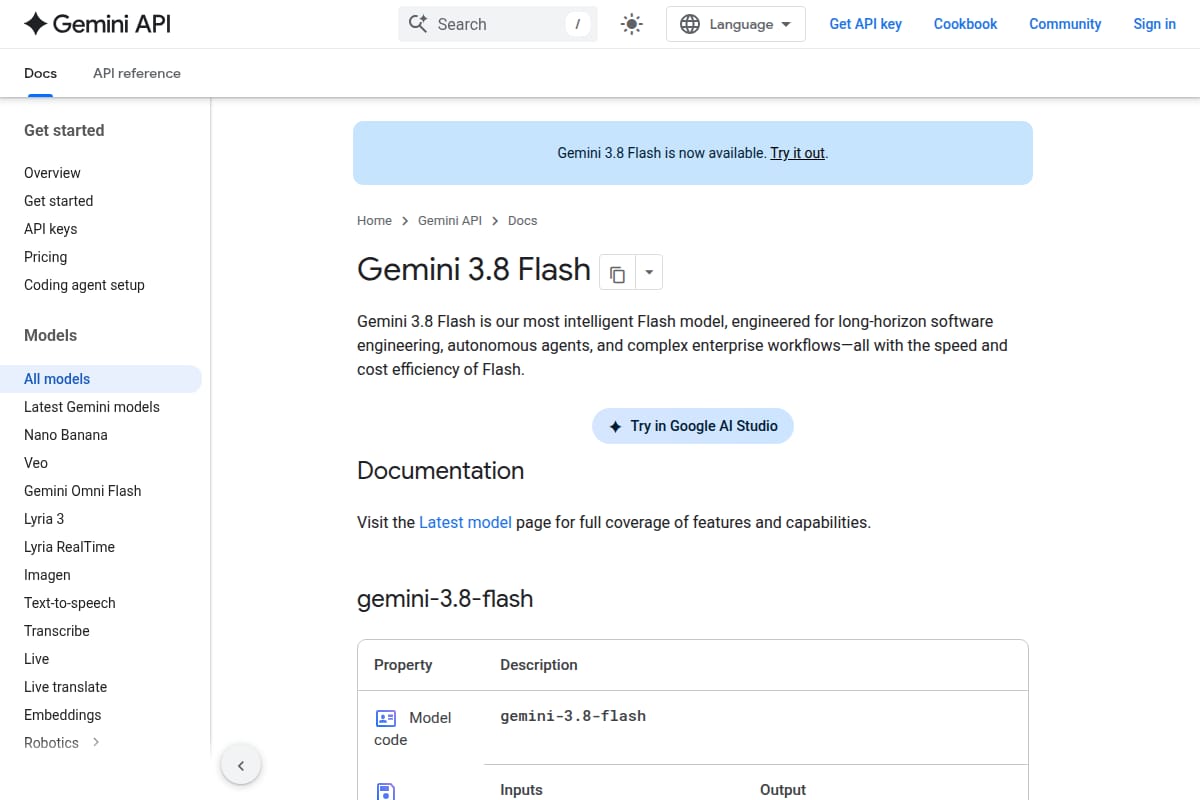
Task: Open Lyria RealTime sidebar item
Action: pyautogui.click(x=69, y=547)
